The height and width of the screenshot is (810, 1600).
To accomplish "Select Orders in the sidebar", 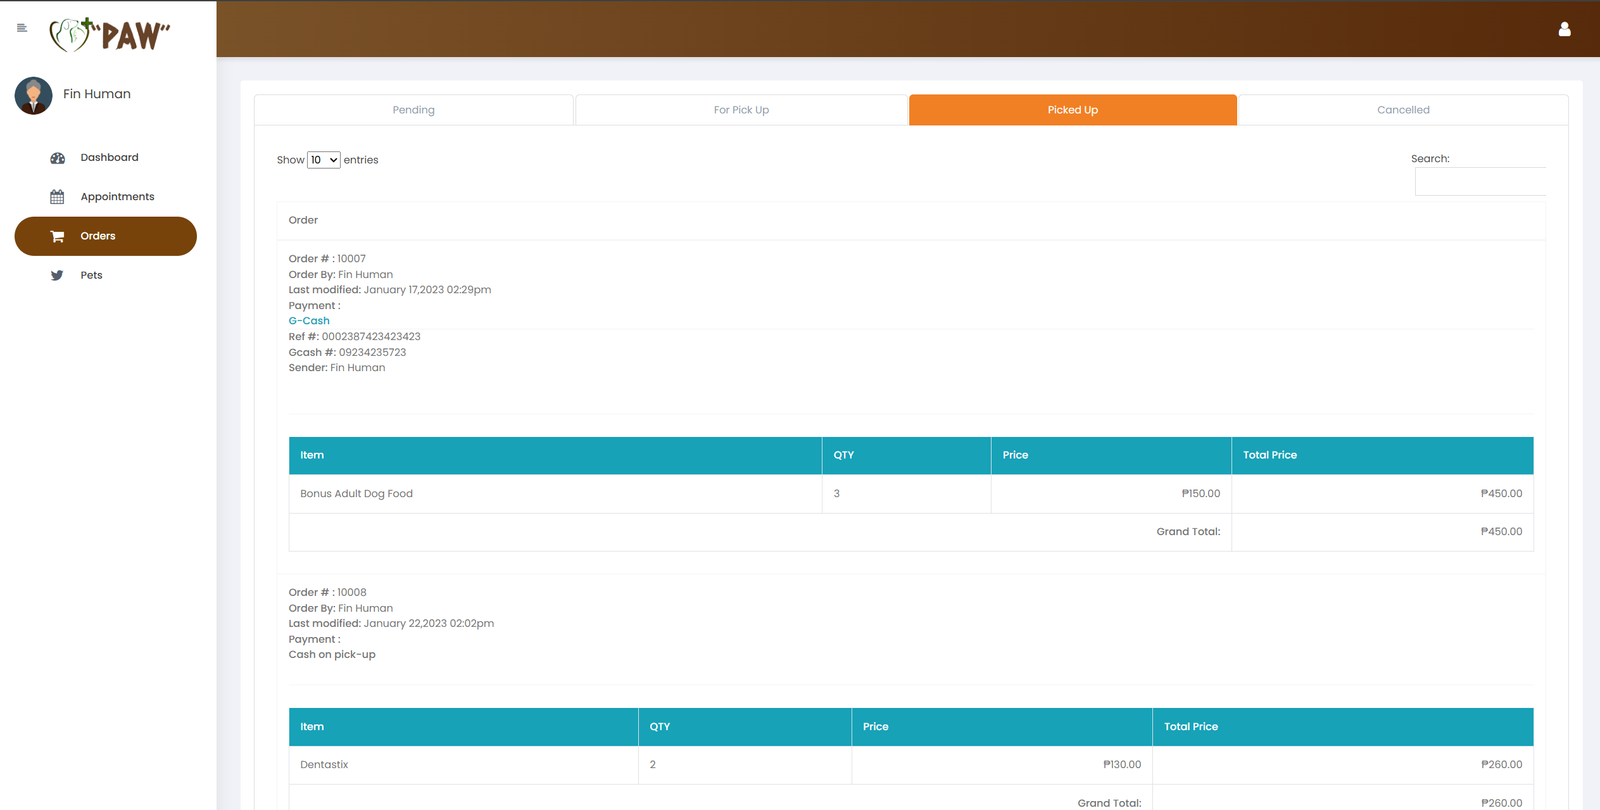I will point(98,236).
